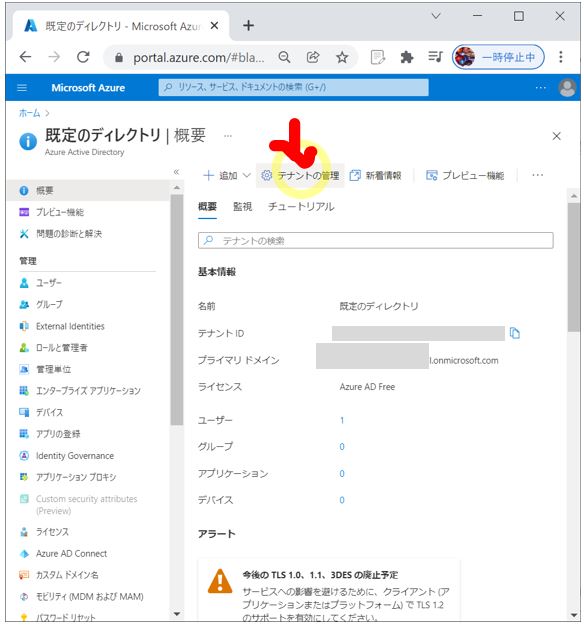Close the 既定のディレクトリ browser tab
This screenshot has height=625, width=584.
pyautogui.click(x=214, y=26)
